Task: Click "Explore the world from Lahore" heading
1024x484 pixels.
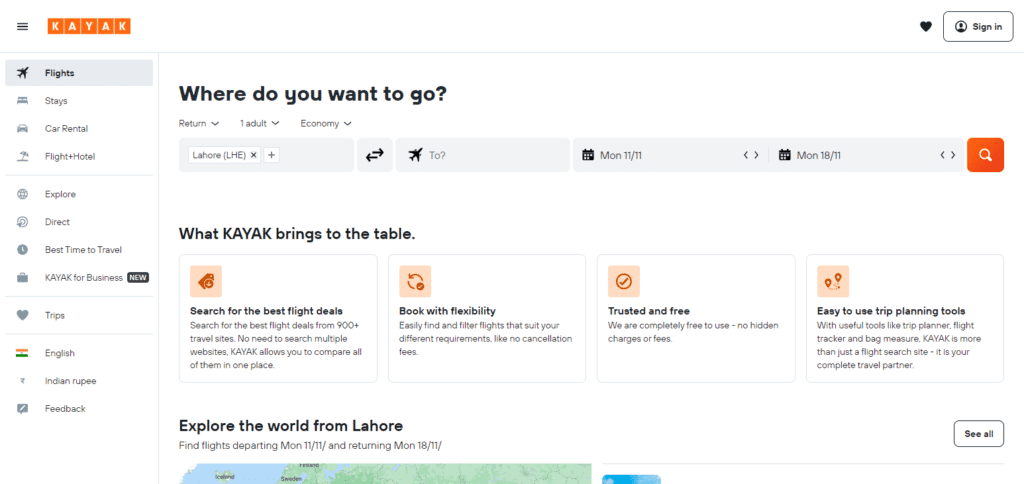Action: pos(291,426)
